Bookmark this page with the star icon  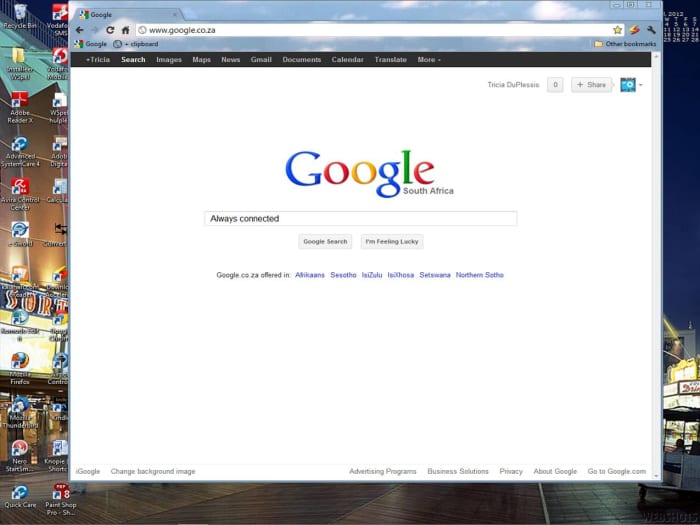point(617,30)
